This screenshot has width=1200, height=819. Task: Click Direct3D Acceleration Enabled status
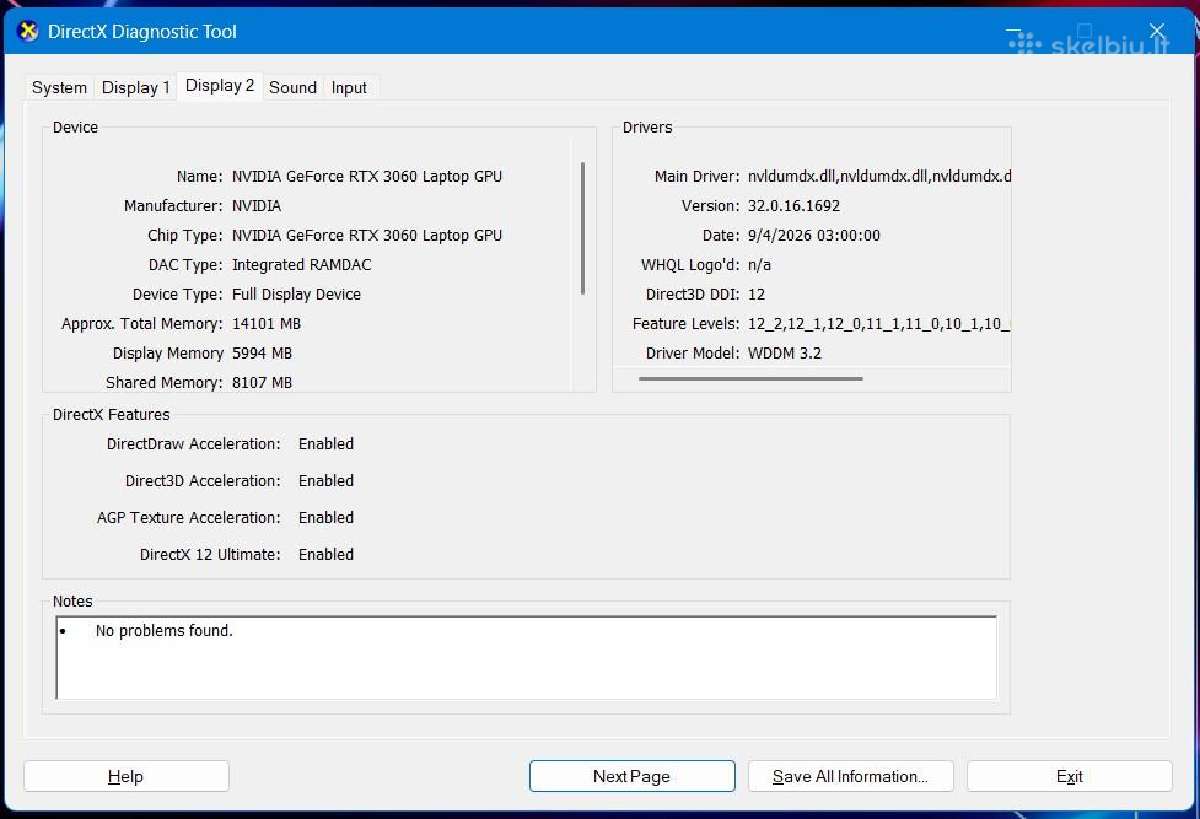coord(326,480)
